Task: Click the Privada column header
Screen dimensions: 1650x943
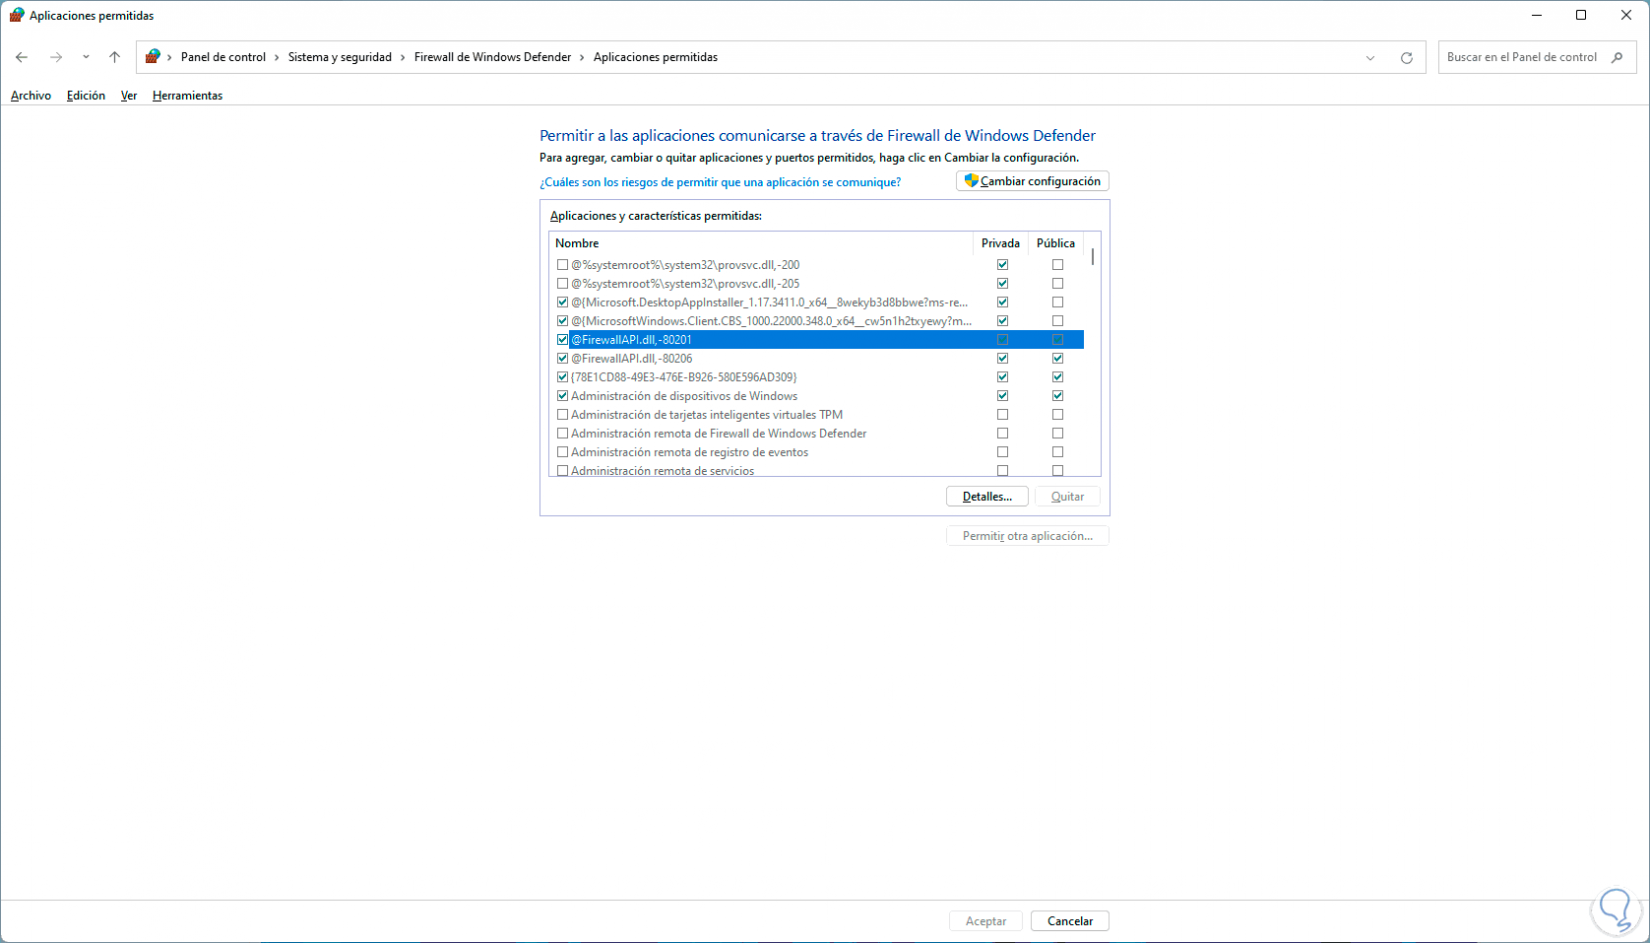Action: pyautogui.click(x=1001, y=243)
